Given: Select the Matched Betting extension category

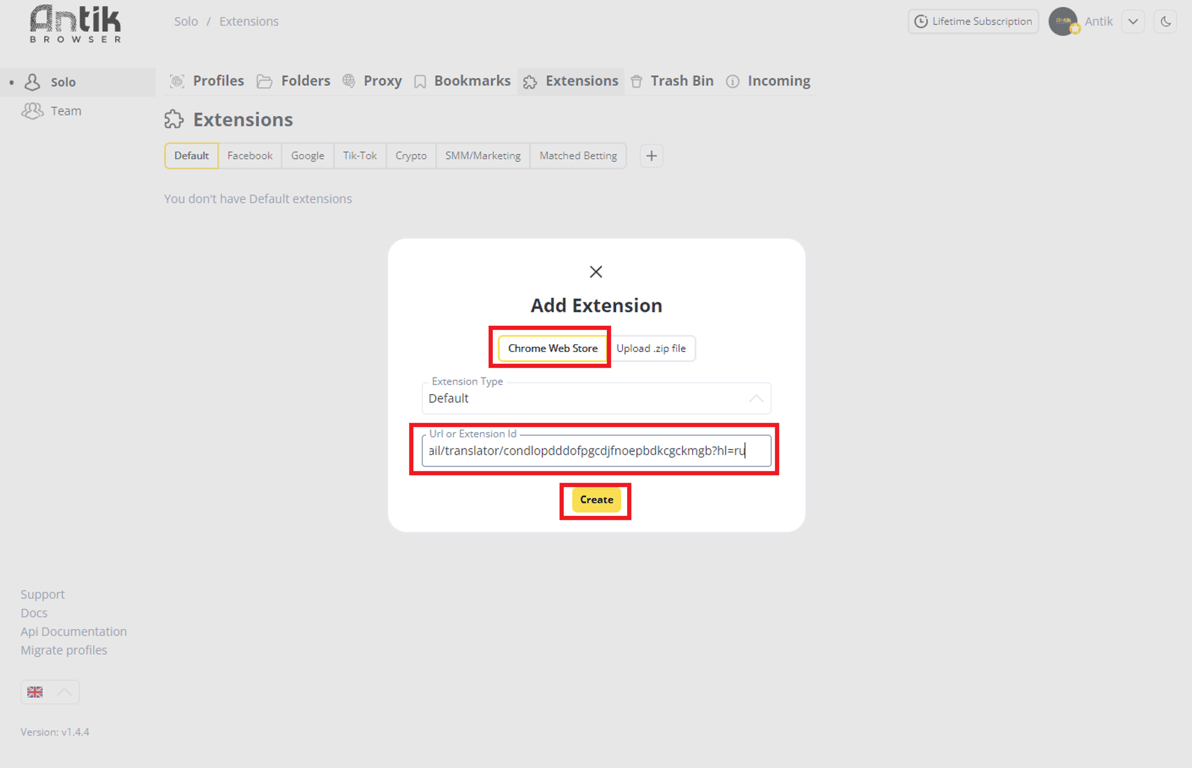Looking at the screenshot, I should [579, 156].
